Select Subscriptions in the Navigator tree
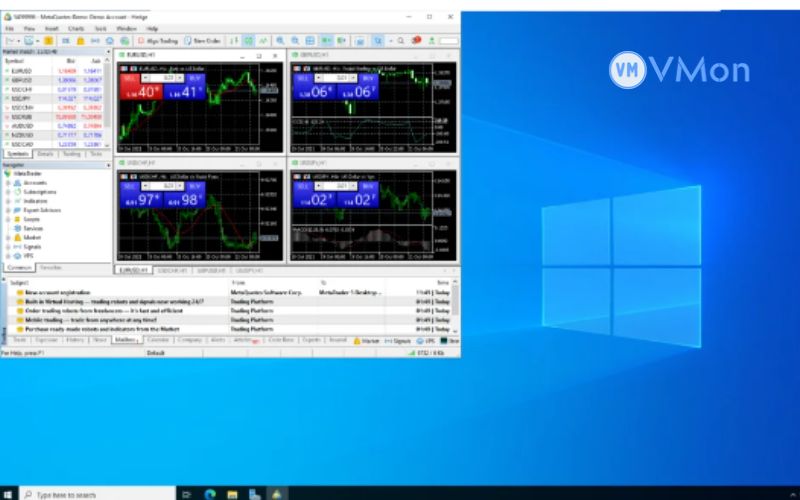Screen dimensions: 800x500 click(40, 192)
